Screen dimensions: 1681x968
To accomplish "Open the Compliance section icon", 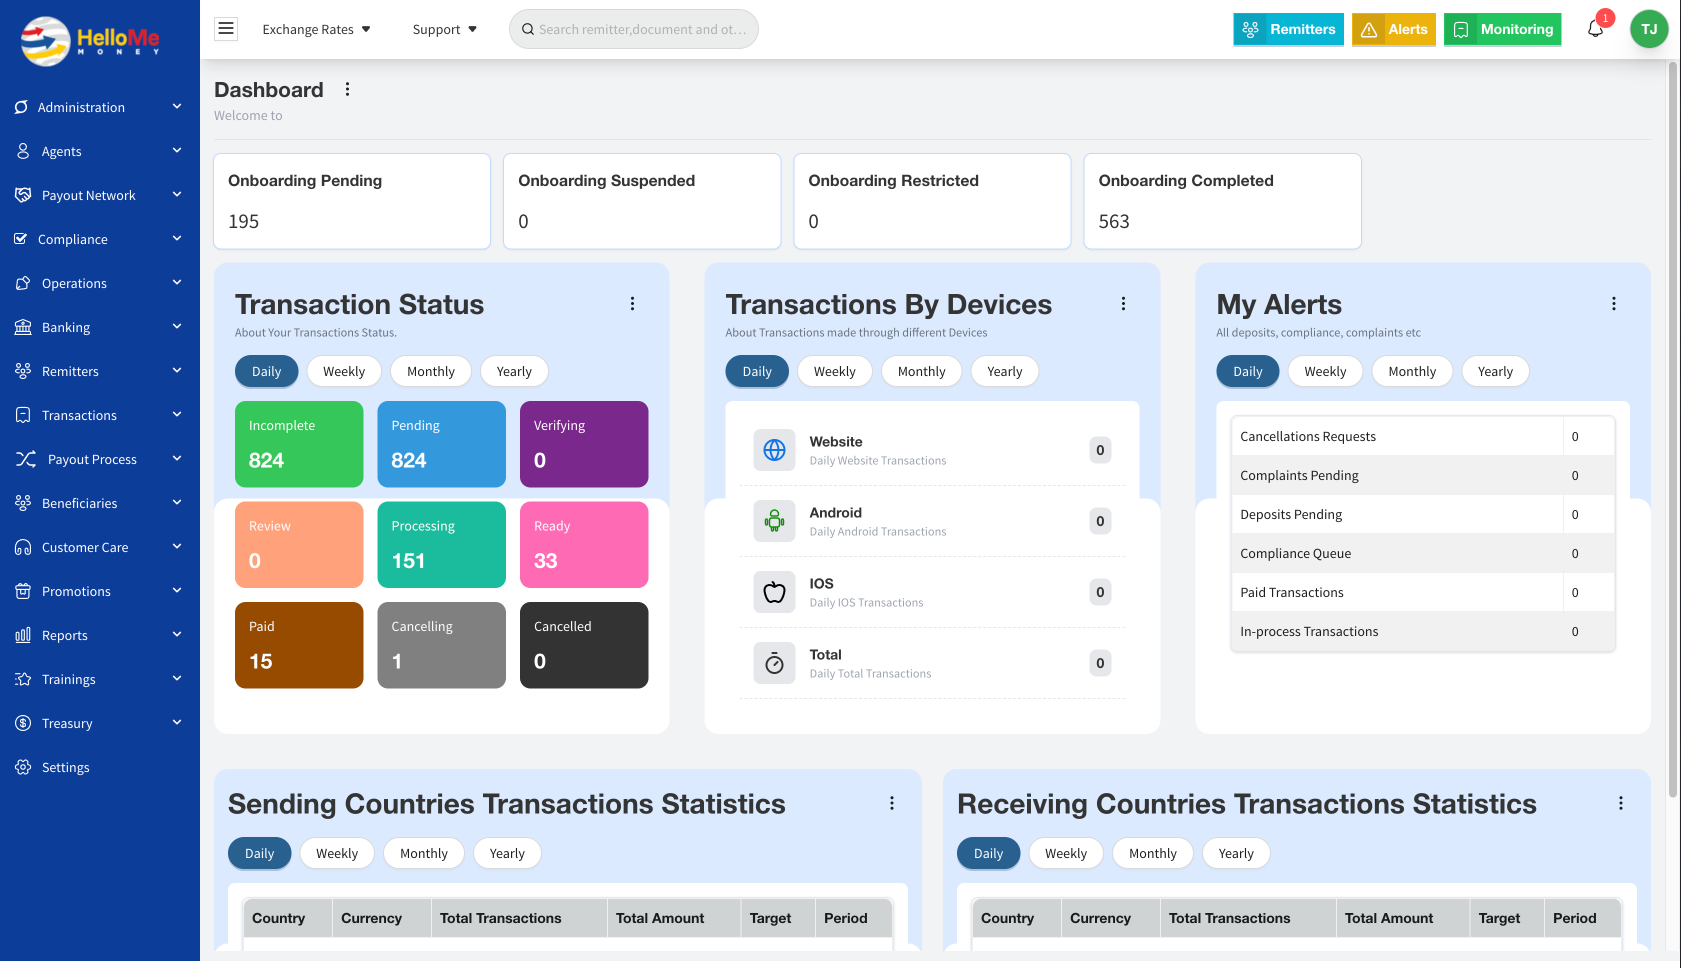I will (22, 239).
